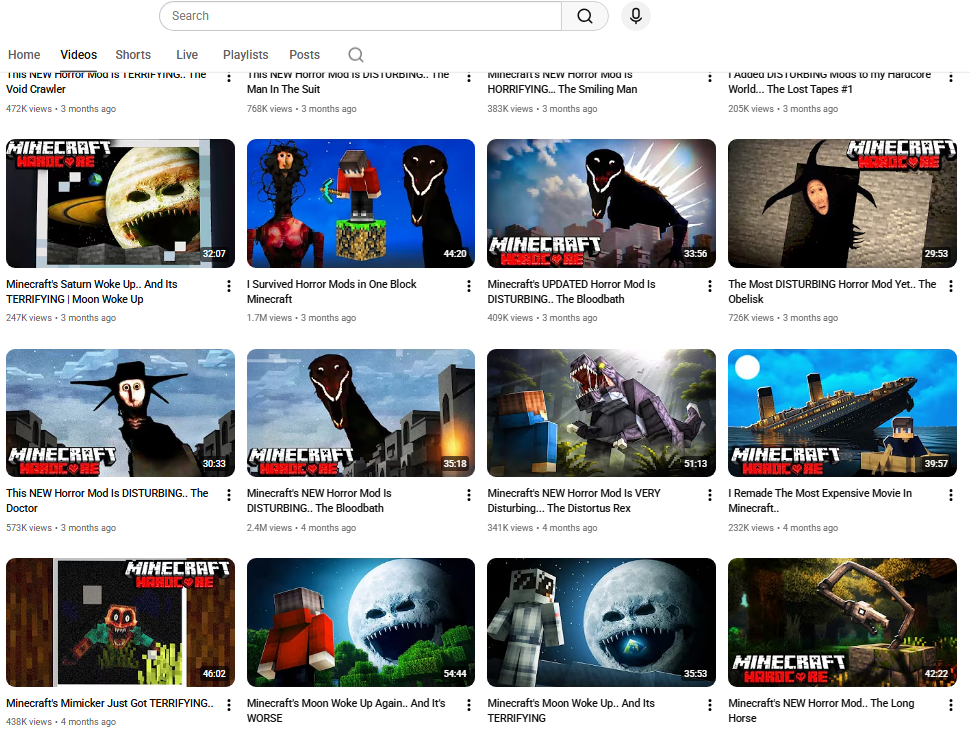
Task: Click title 'I Remade The Most Expensive Movie In Minecraft'
Action: coord(820,501)
